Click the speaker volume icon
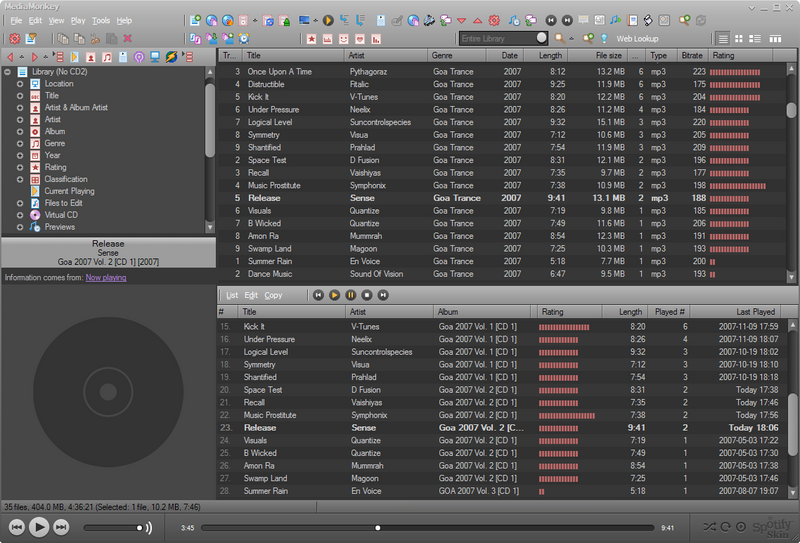The width and height of the screenshot is (800, 543). click(x=148, y=528)
